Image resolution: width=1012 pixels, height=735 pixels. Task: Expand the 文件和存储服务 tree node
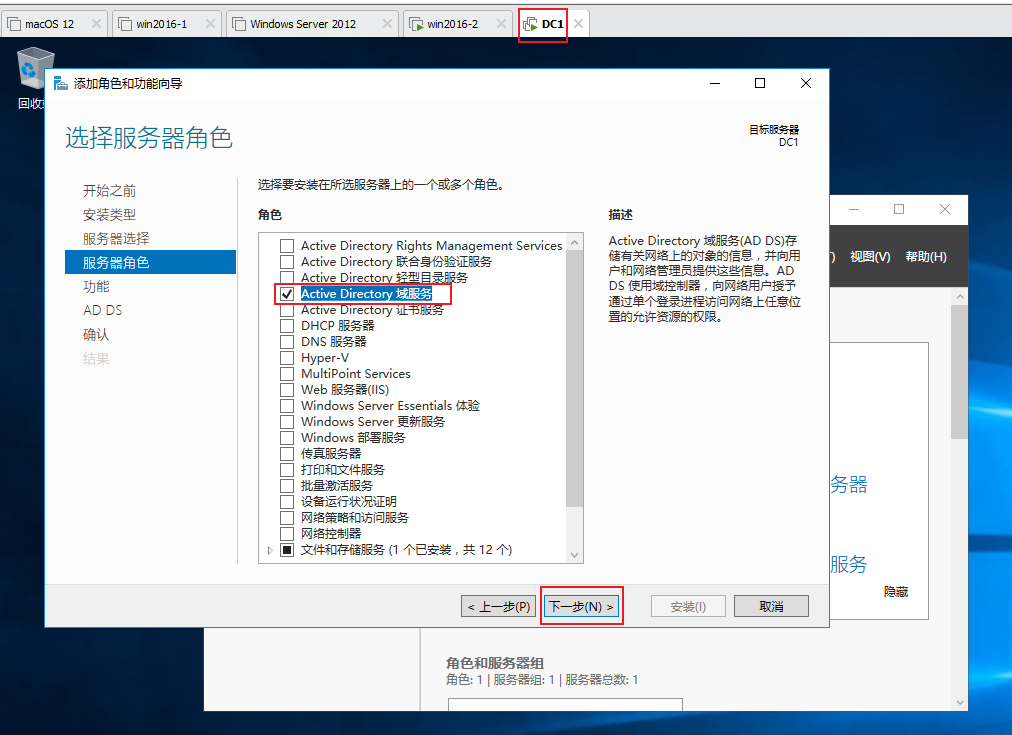[x=270, y=550]
